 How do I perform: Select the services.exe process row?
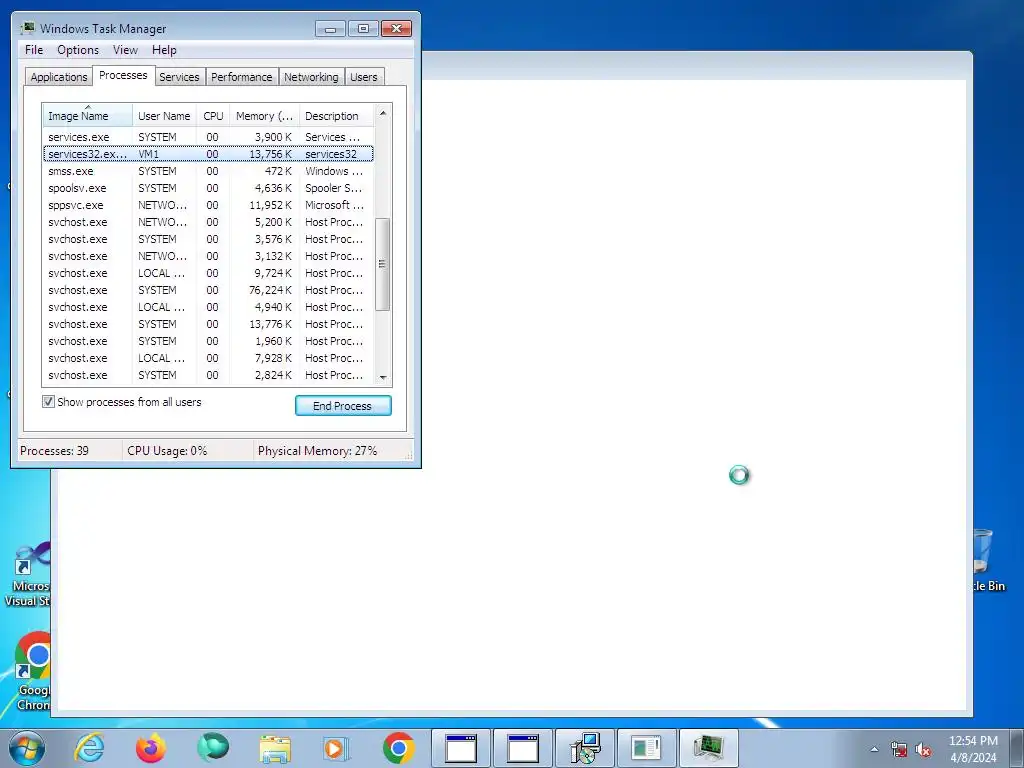pyautogui.click(x=208, y=137)
